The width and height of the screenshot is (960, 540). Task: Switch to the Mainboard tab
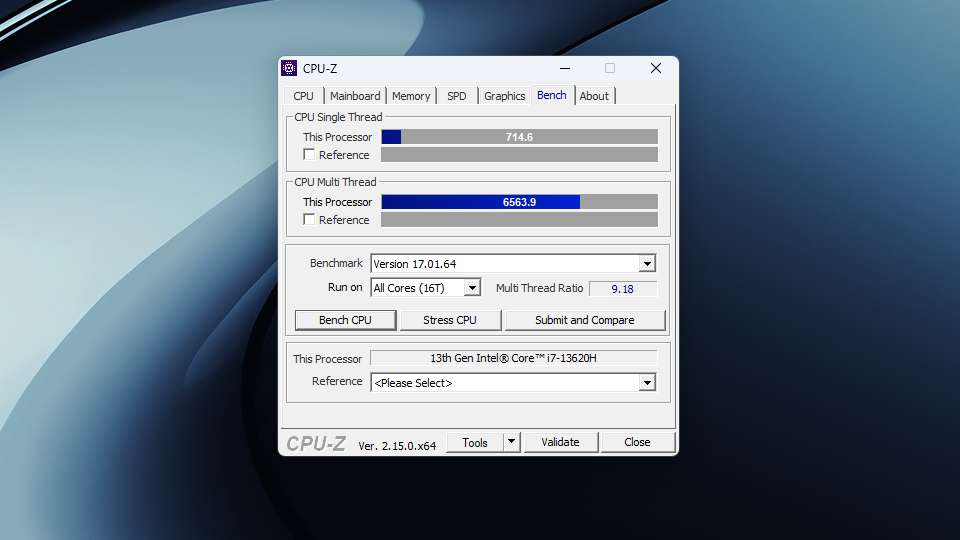coord(355,96)
